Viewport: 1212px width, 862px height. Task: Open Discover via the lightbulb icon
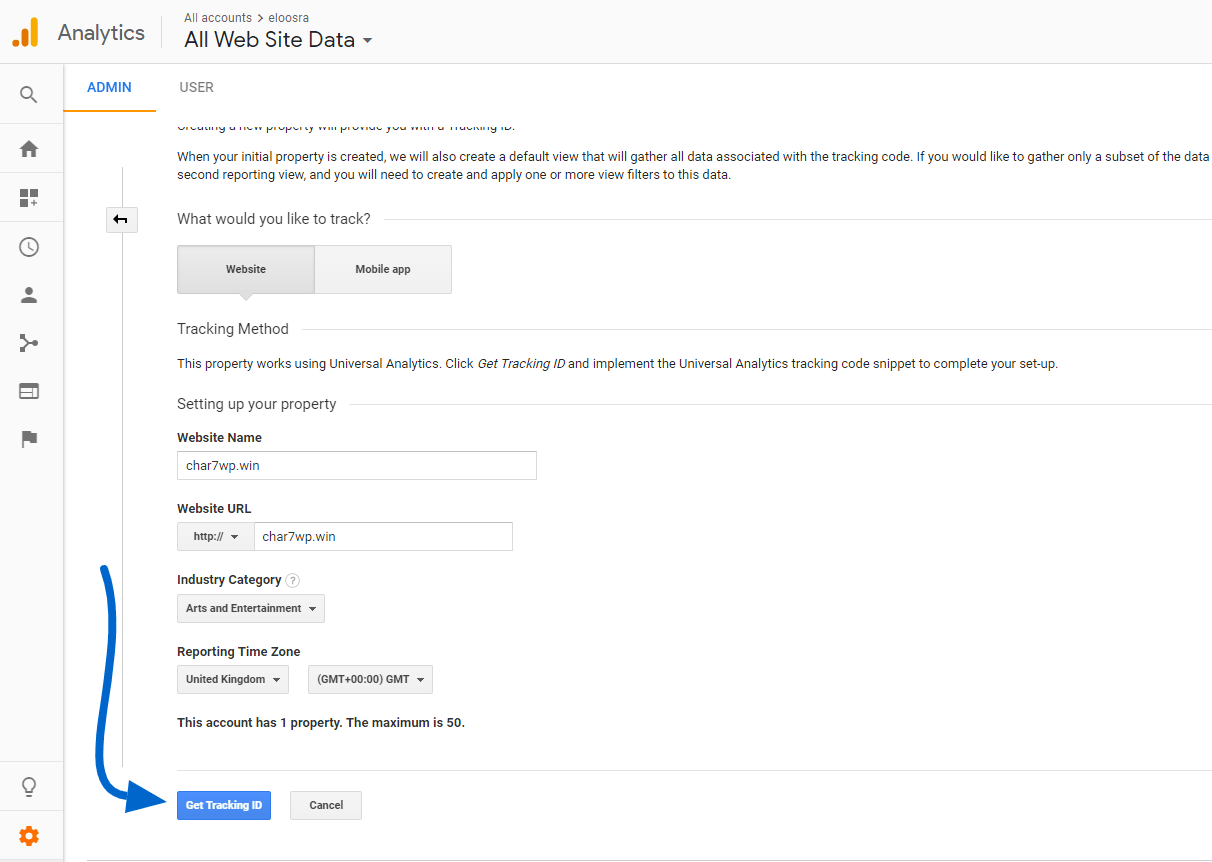[31, 786]
